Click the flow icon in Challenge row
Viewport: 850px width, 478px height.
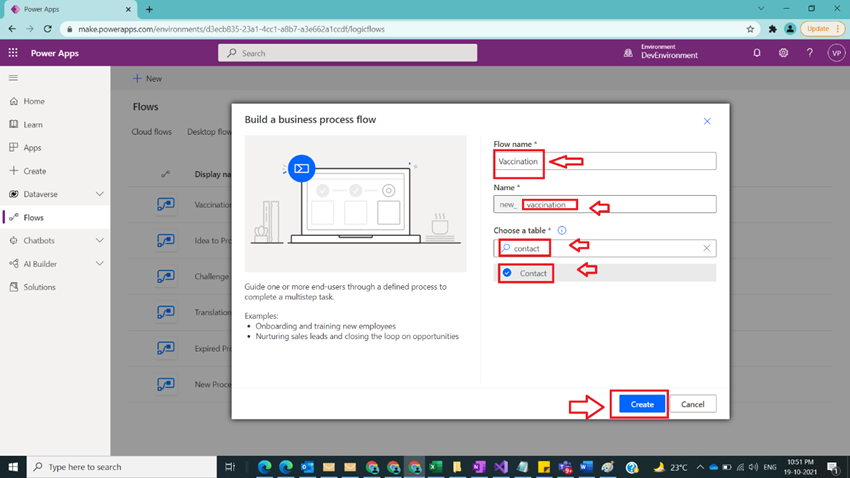[x=166, y=276]
